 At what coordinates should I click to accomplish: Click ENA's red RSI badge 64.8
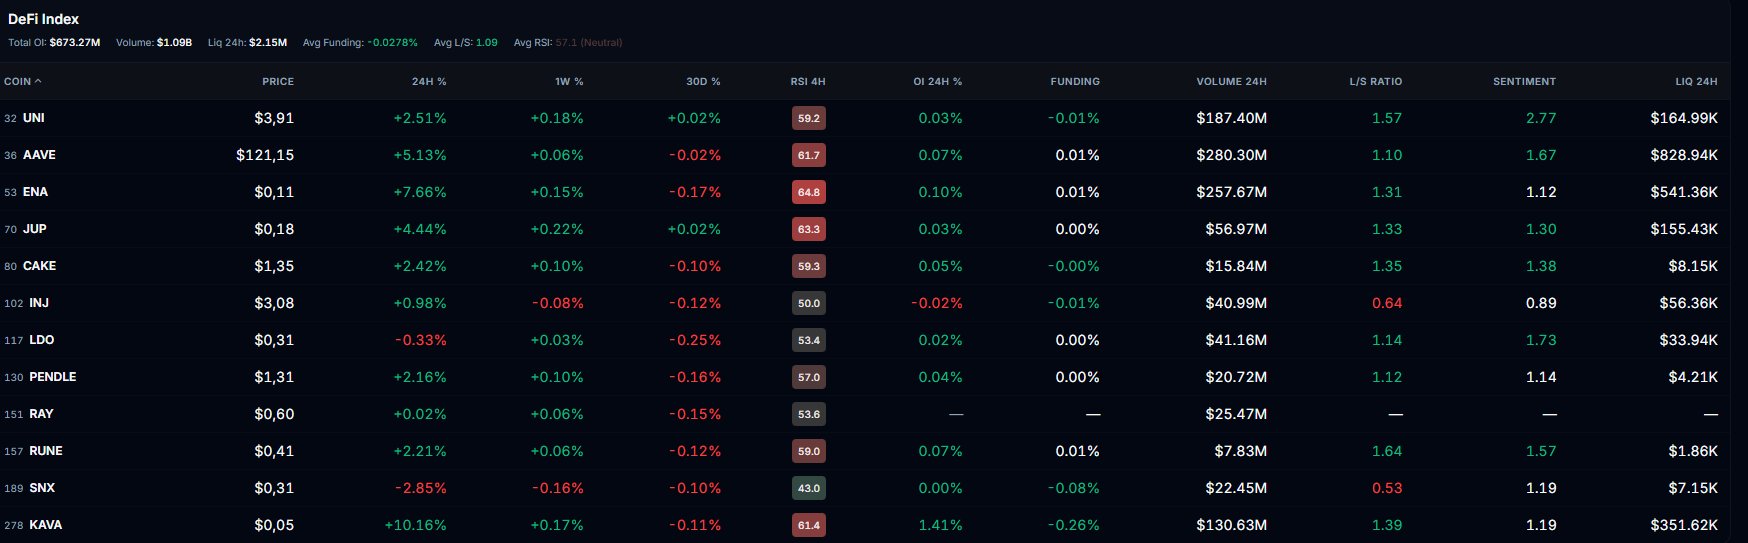coord(809,192)
